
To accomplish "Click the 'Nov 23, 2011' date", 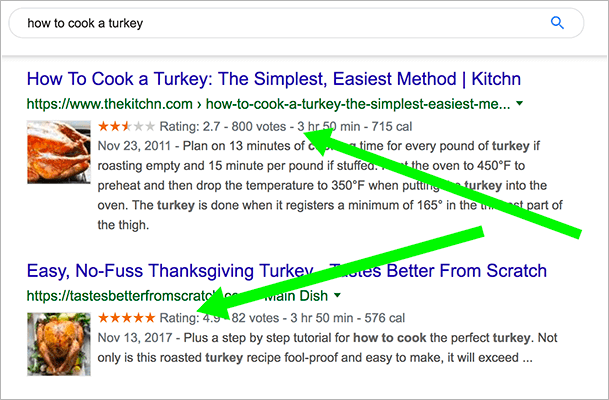I will (x=137, y=146).
